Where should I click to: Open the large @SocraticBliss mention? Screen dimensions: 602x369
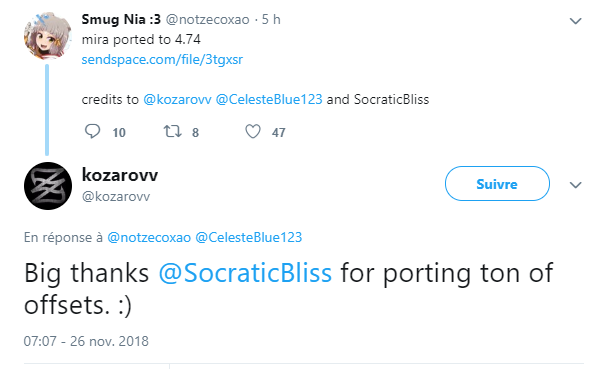245,273
